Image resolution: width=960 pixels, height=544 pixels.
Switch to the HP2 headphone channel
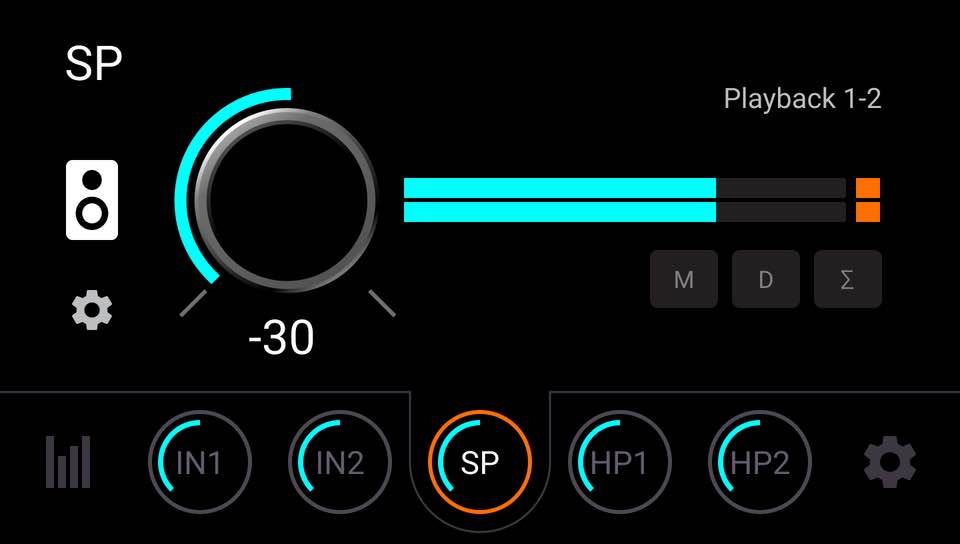[x=760, y=462]
